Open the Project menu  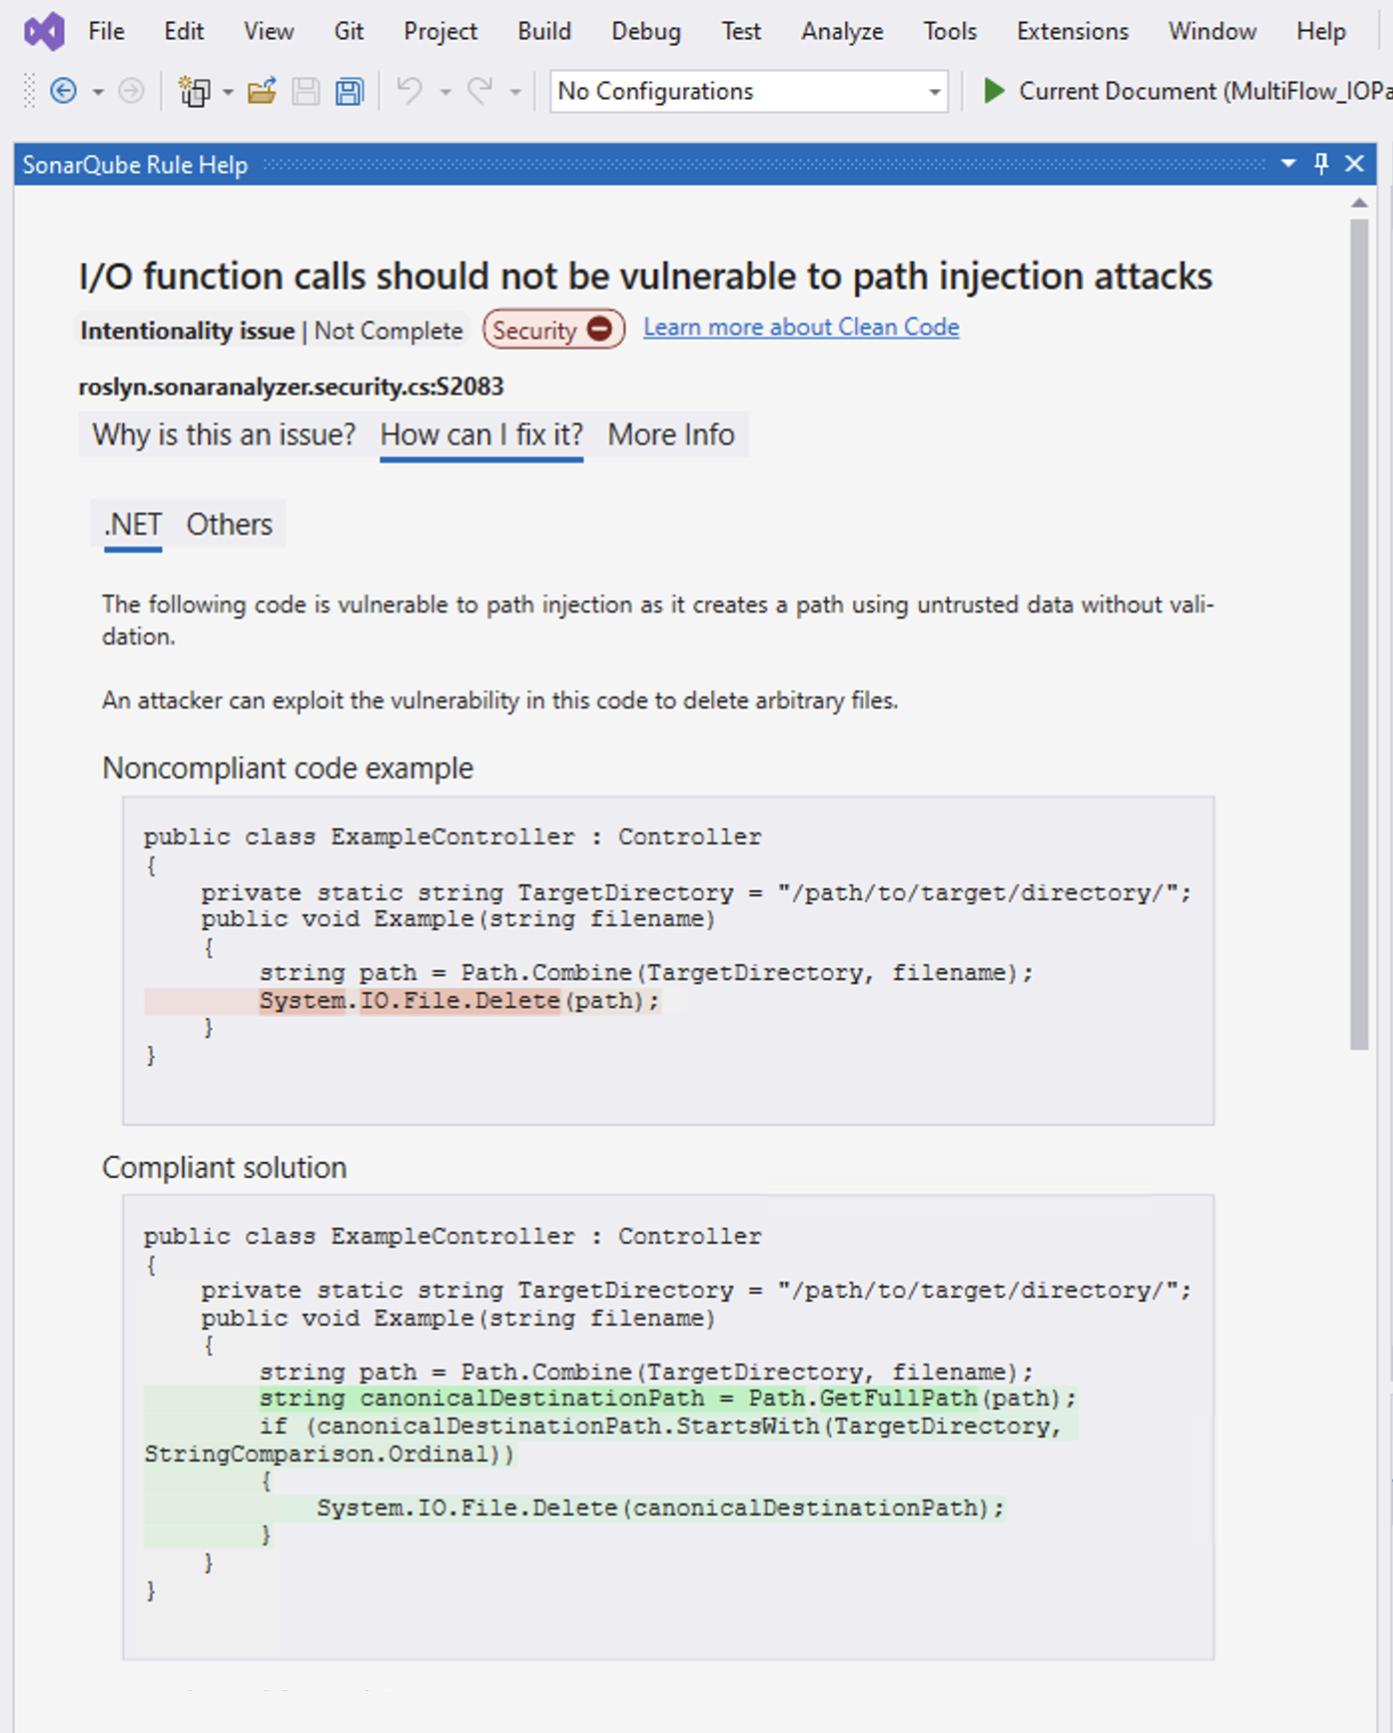coord(441,31)
